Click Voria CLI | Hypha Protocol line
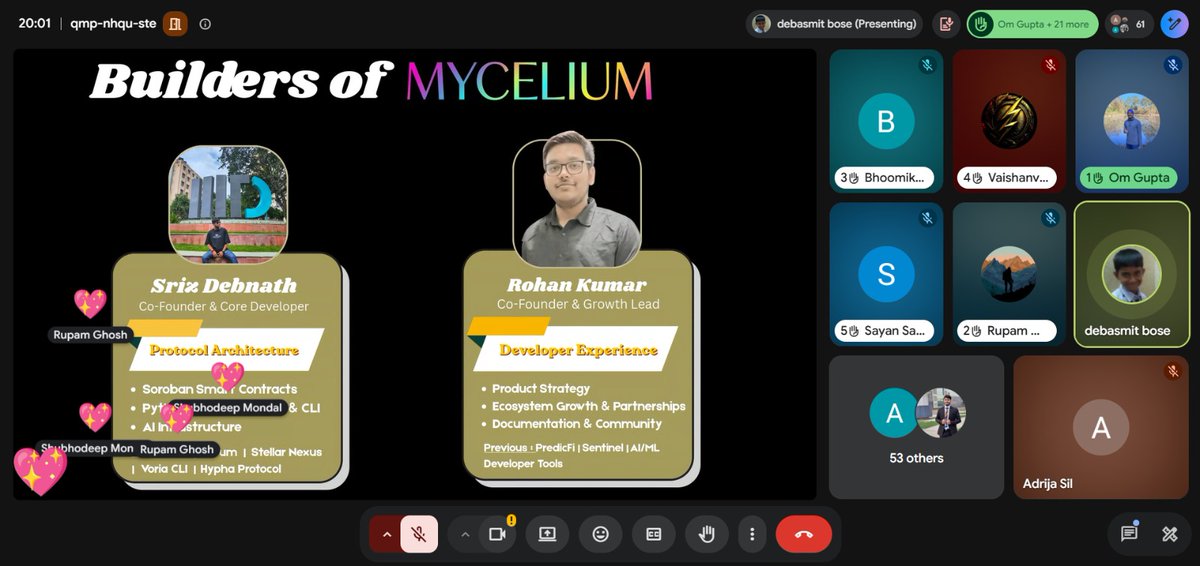This screenshot has height=566, width=1200. click(x=206, y=469)
